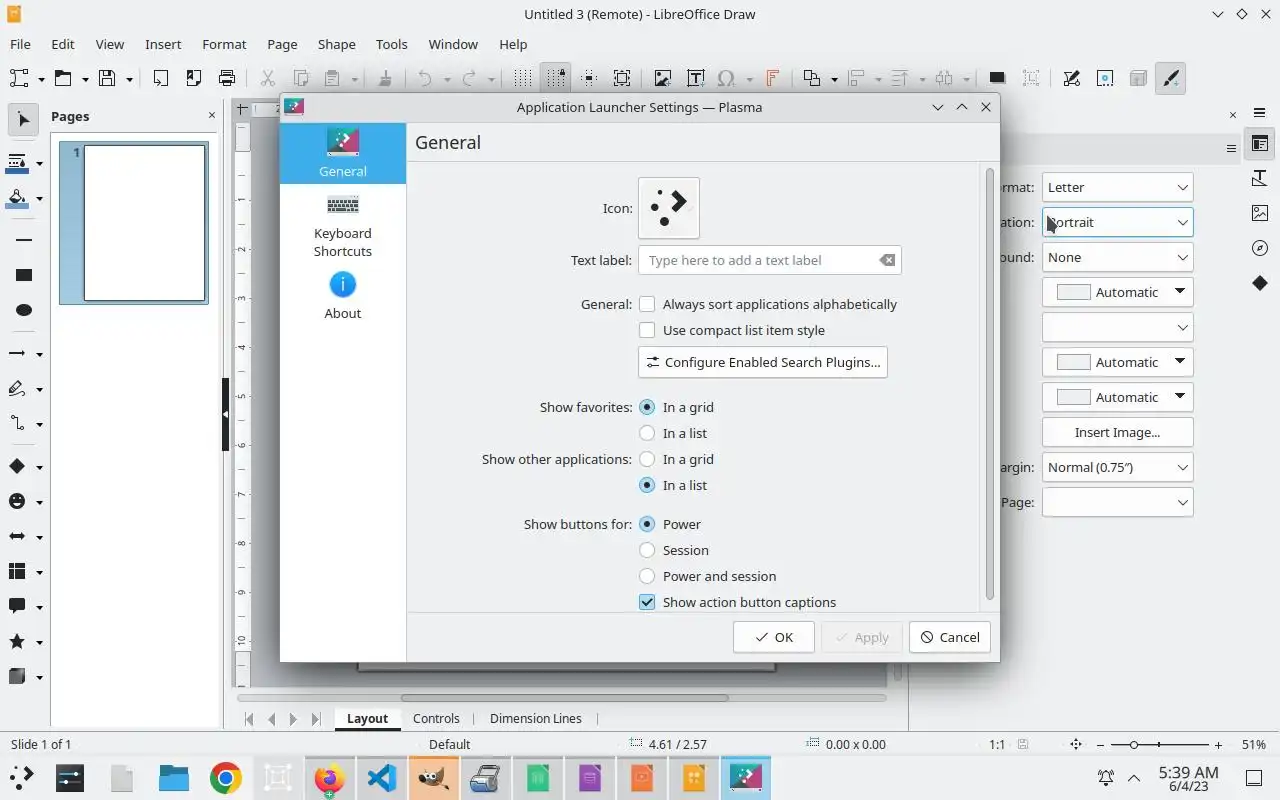1280x800 pixels.
Task: Open the Shape menu
Action: pos(336,44)
